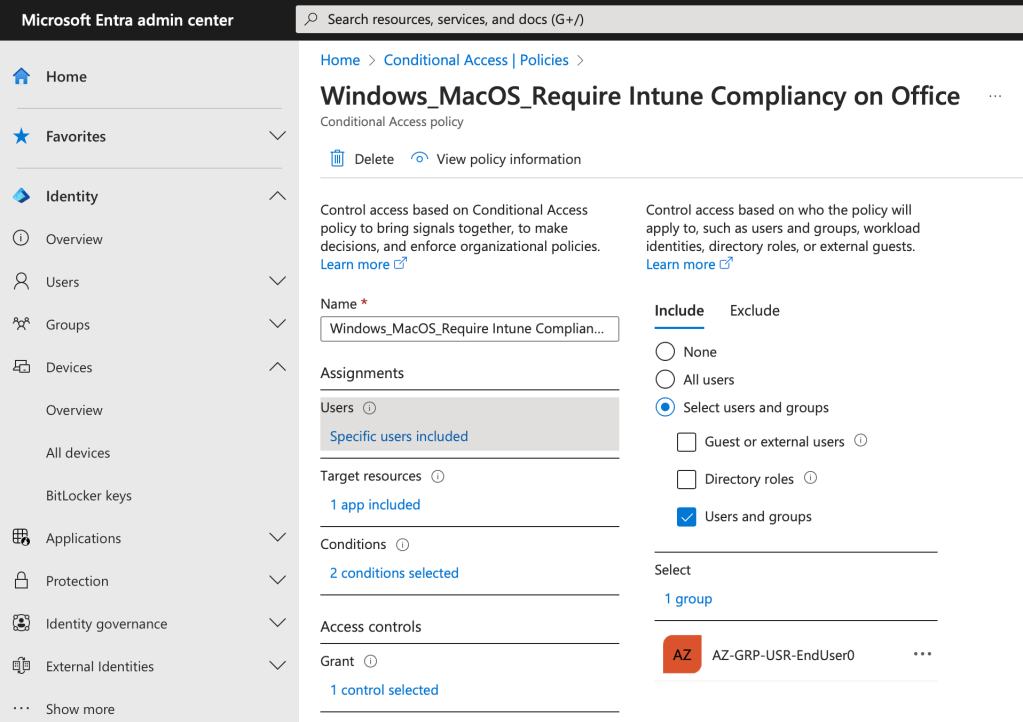Screen dimensions: 1023x722
Task: Switch to the Exclude tab
Action: pos(754,311)
